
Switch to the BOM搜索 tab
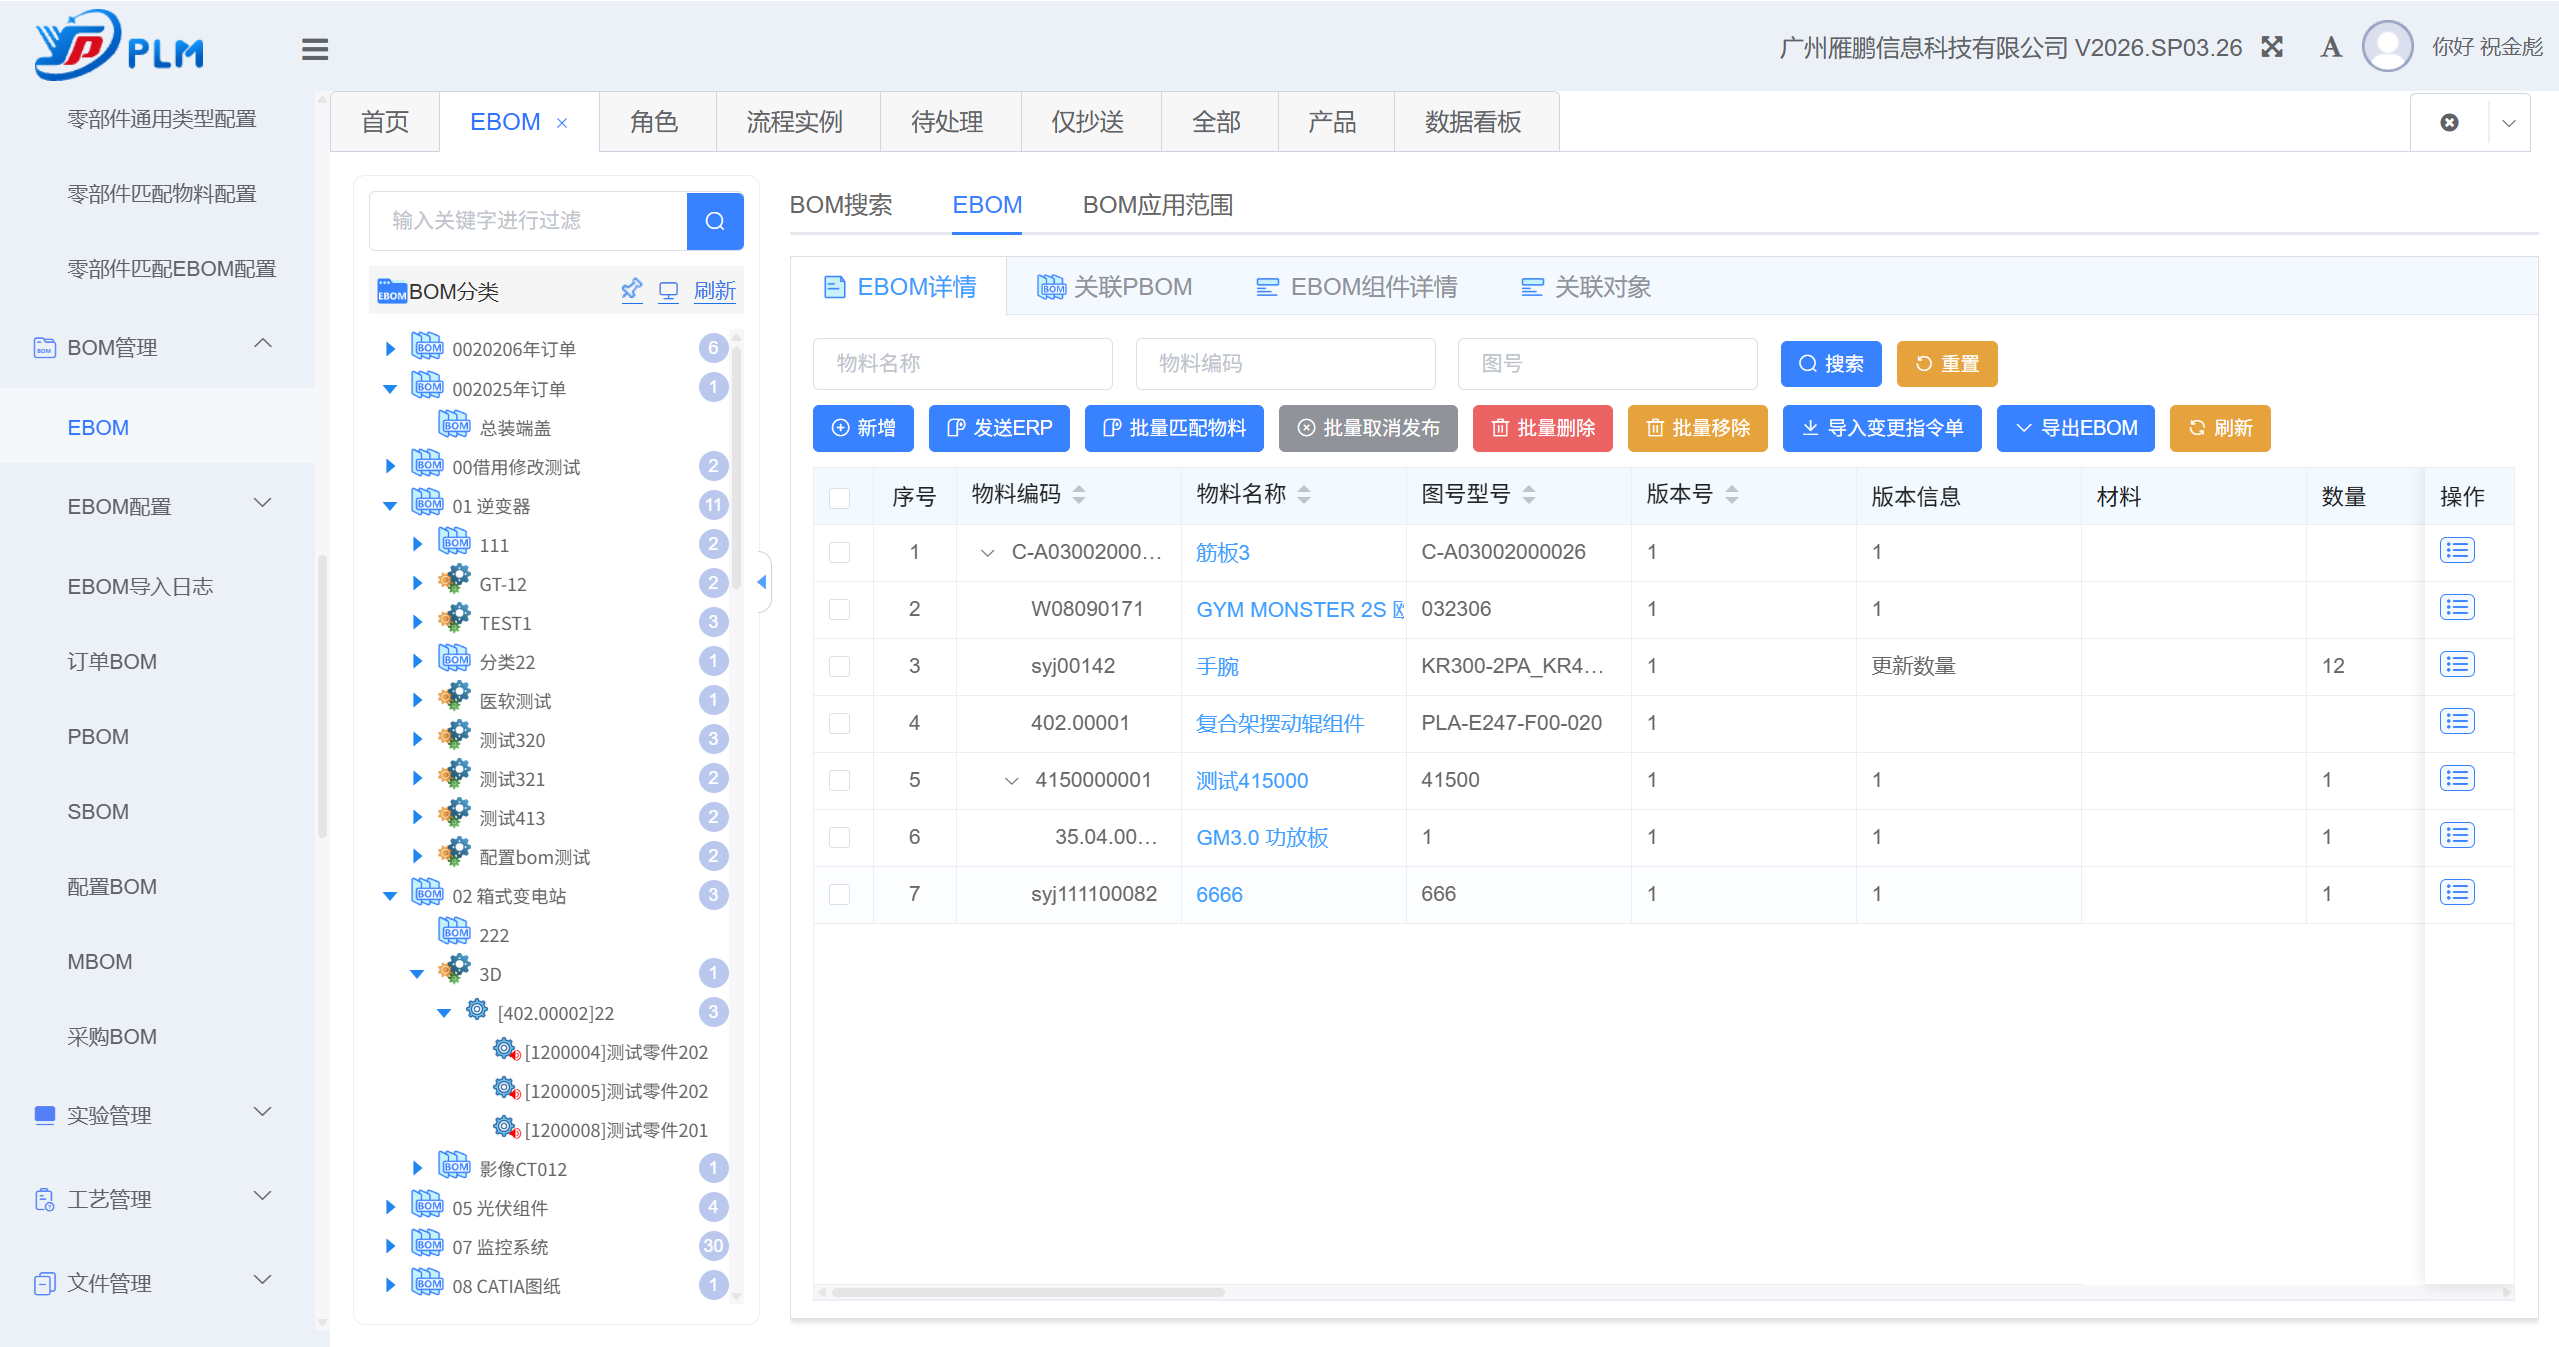click(x=841, y=205)
